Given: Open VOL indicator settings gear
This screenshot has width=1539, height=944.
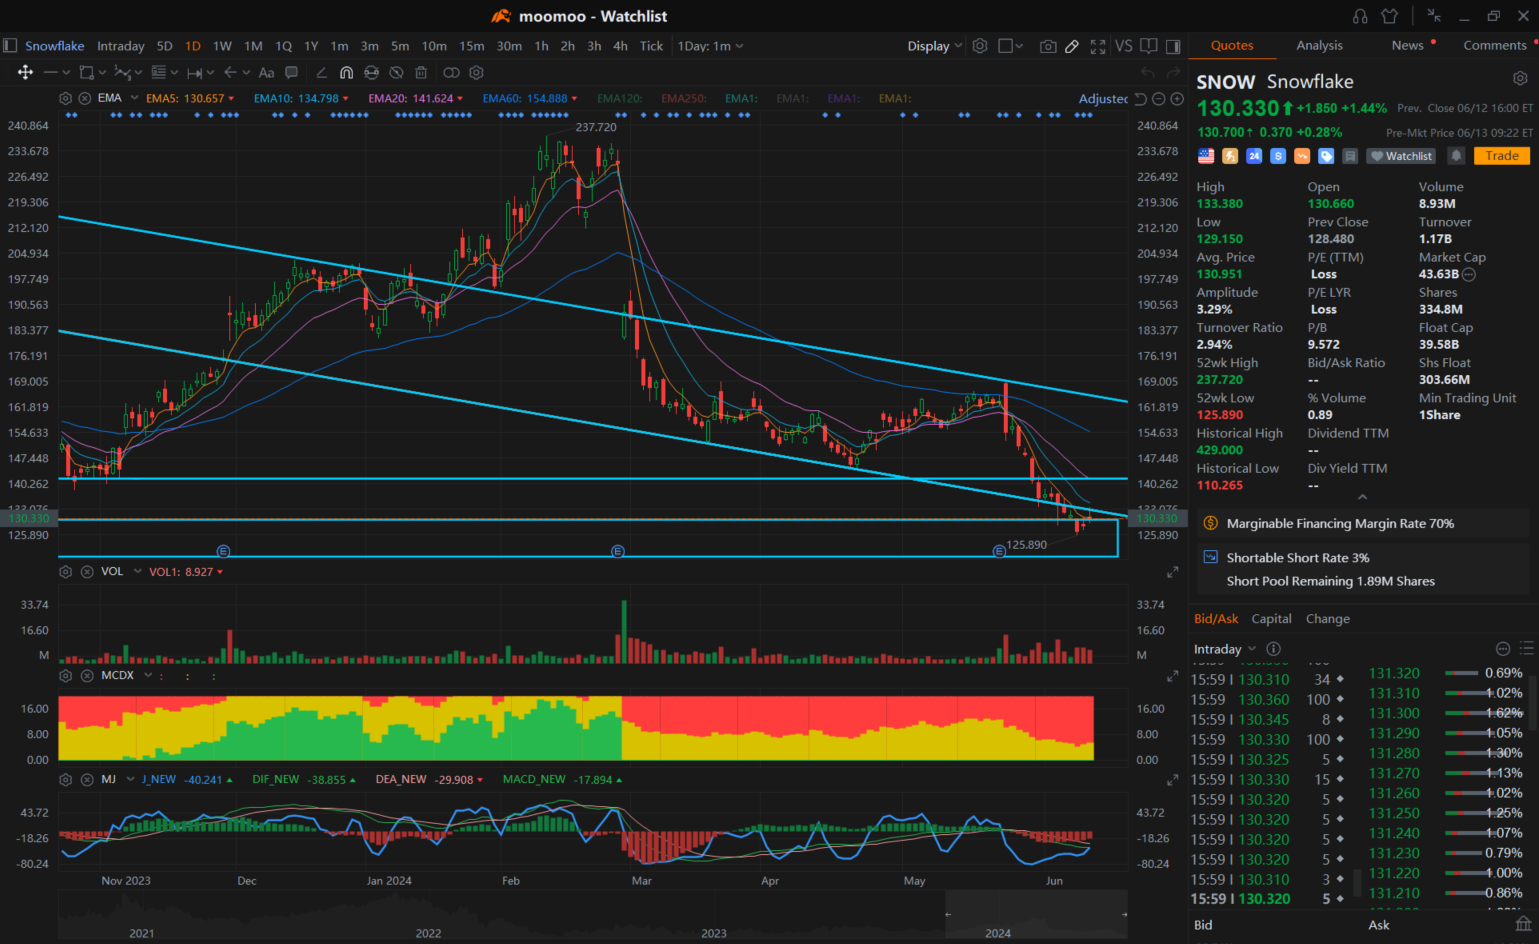Looking at the screenshot, I should [x=65, y=572].
